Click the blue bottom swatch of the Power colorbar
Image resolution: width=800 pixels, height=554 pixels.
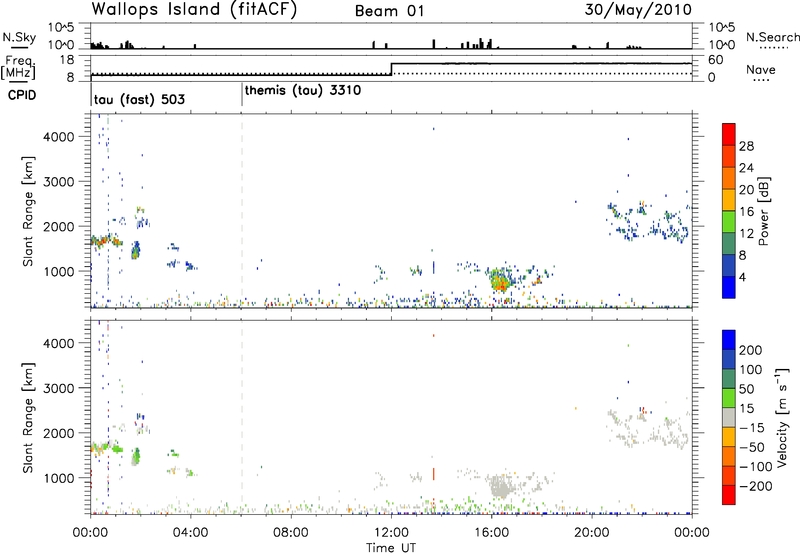729,287
